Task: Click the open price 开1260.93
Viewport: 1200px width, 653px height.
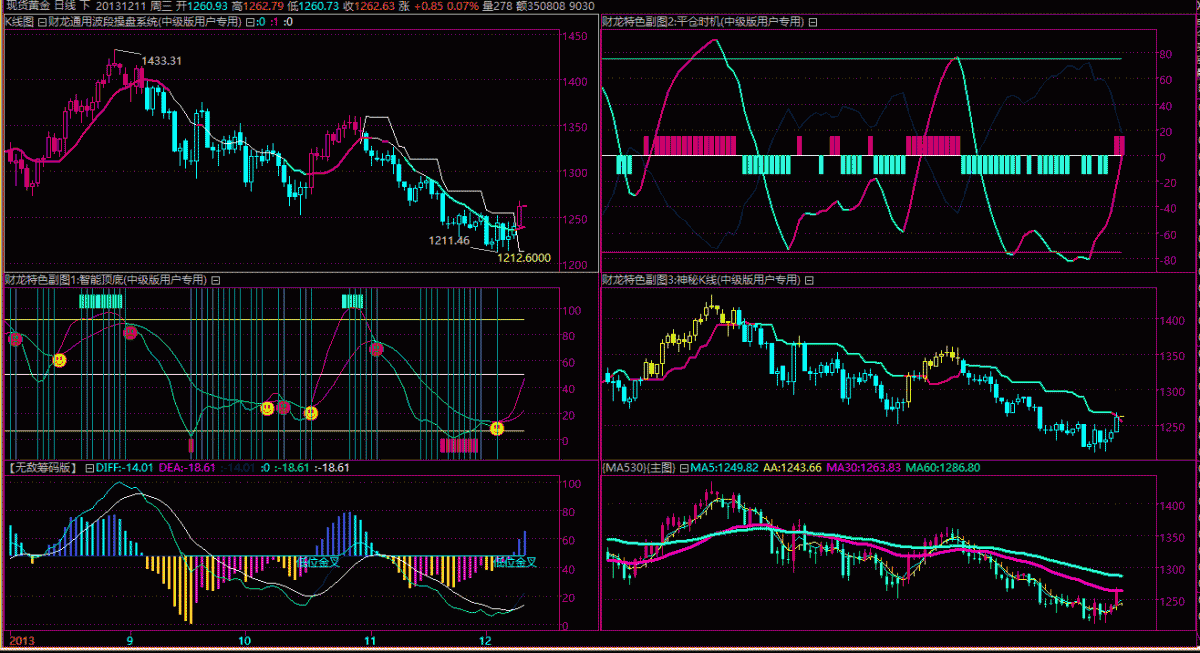Action: (x=203, y=7)
